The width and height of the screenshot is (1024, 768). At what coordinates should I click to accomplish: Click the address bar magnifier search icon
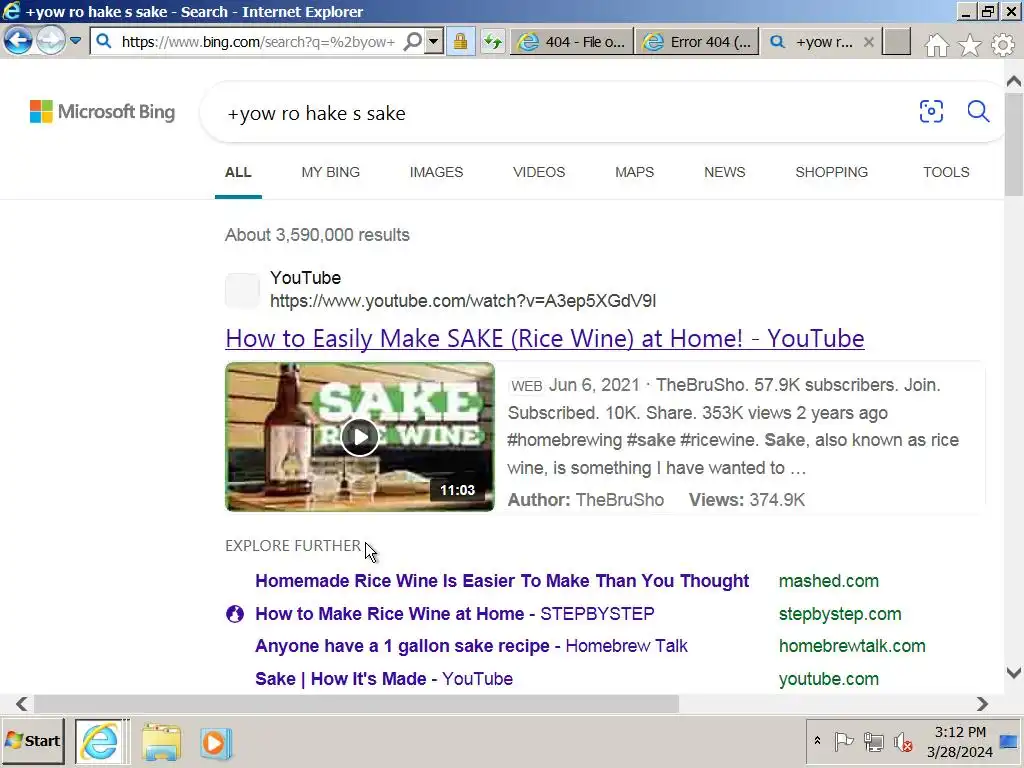[413, 41]
